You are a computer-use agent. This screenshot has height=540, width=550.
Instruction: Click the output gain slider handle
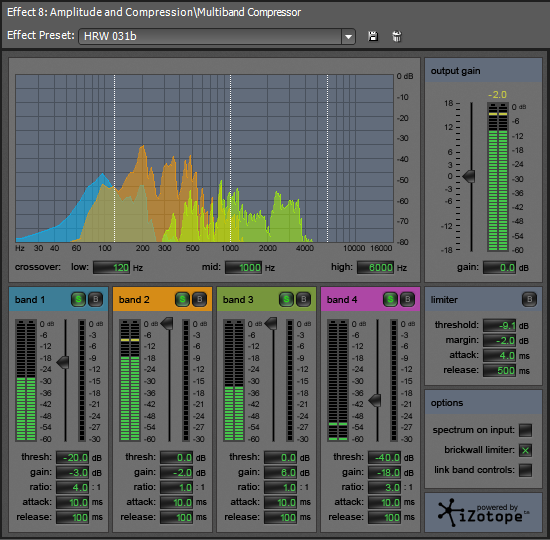click(469, 176)
